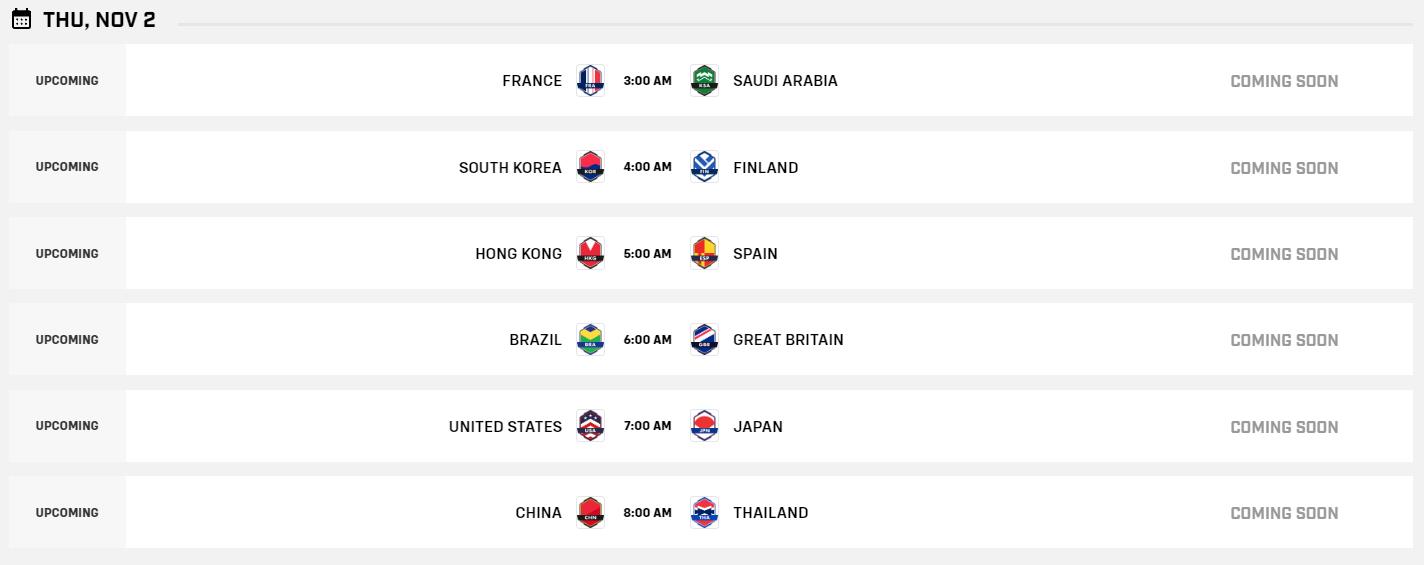1424x565 pixels.
Task: Open the Thailand team badge
Action: coord(704,513)
